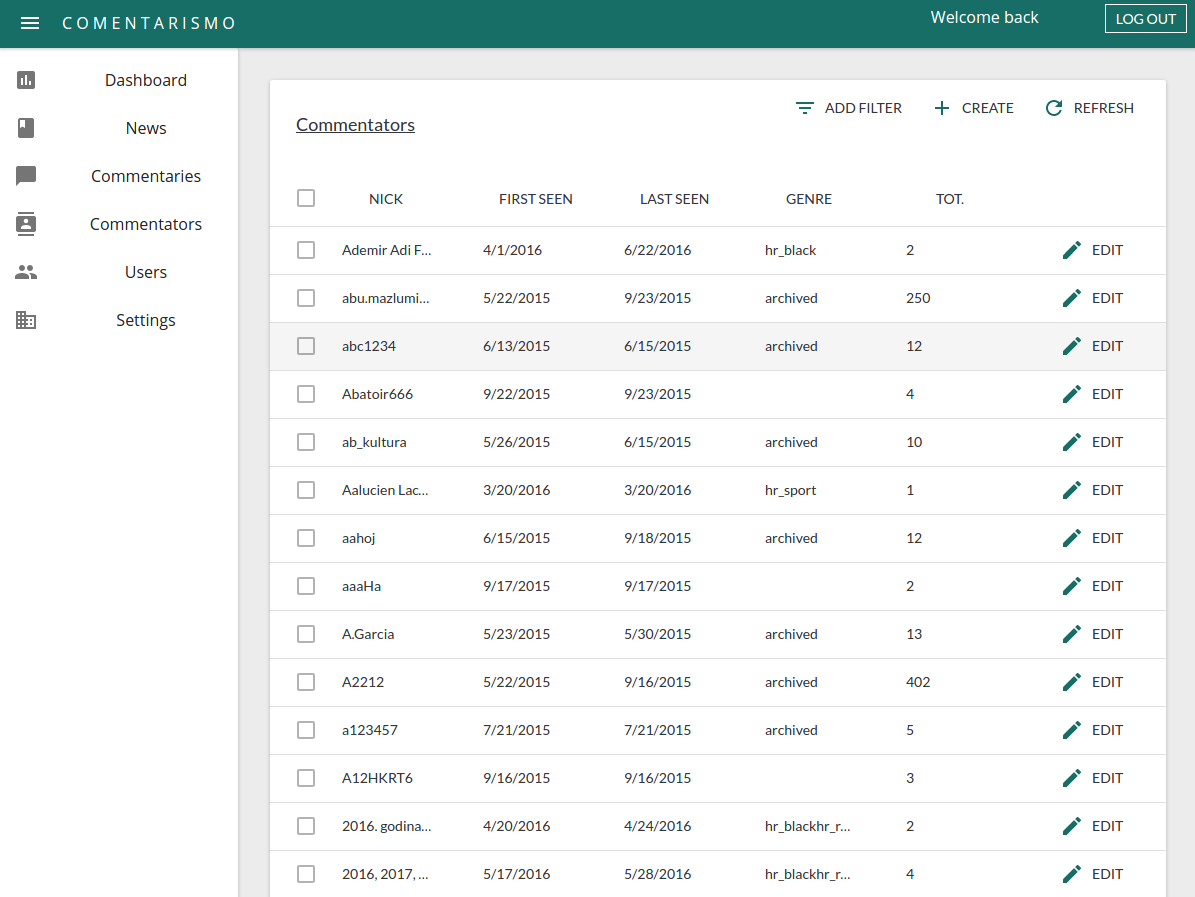
Task: Click the Settings building icon in sidebar
Action: pos(26,320)
